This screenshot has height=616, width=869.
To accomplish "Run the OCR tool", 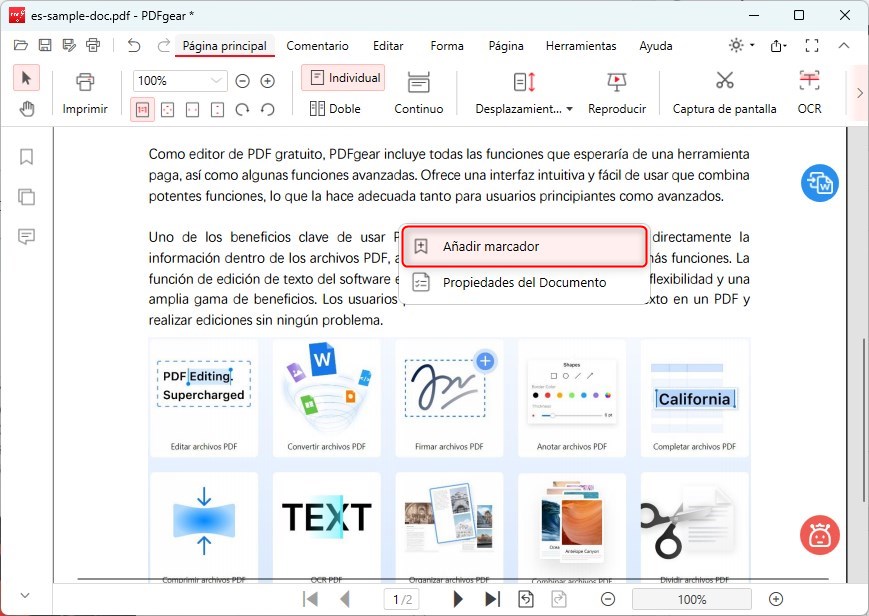I will point(809,93).
